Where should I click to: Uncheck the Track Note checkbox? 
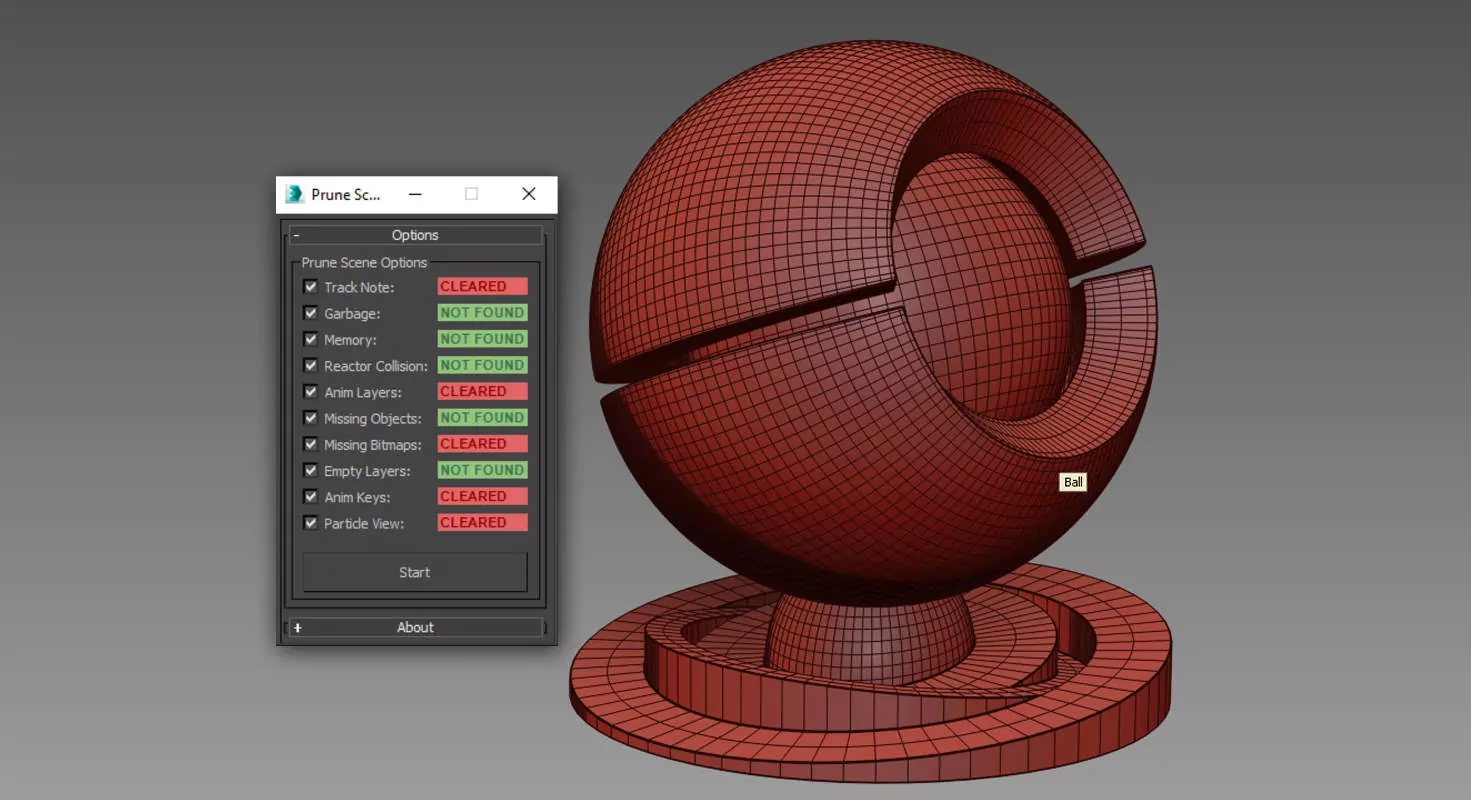(311, 287)
